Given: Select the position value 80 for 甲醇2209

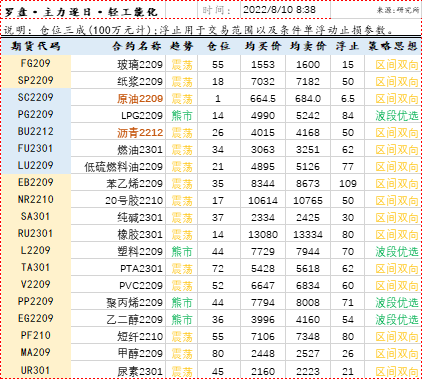Looking at the screenshot, I should [x=218, y=354].
